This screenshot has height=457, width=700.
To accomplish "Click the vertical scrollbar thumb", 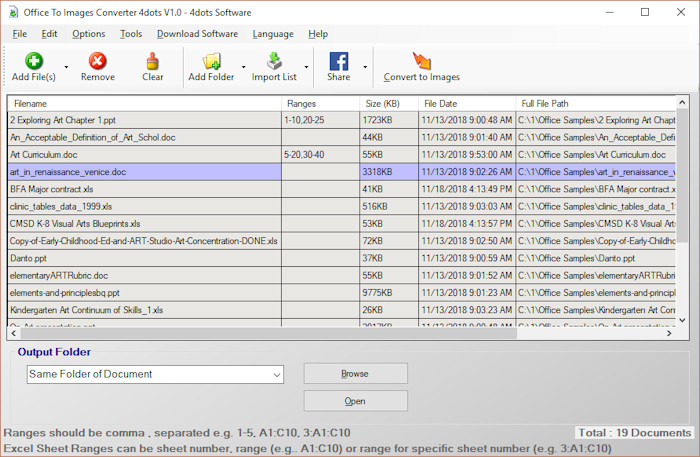I will pos(682,175).
